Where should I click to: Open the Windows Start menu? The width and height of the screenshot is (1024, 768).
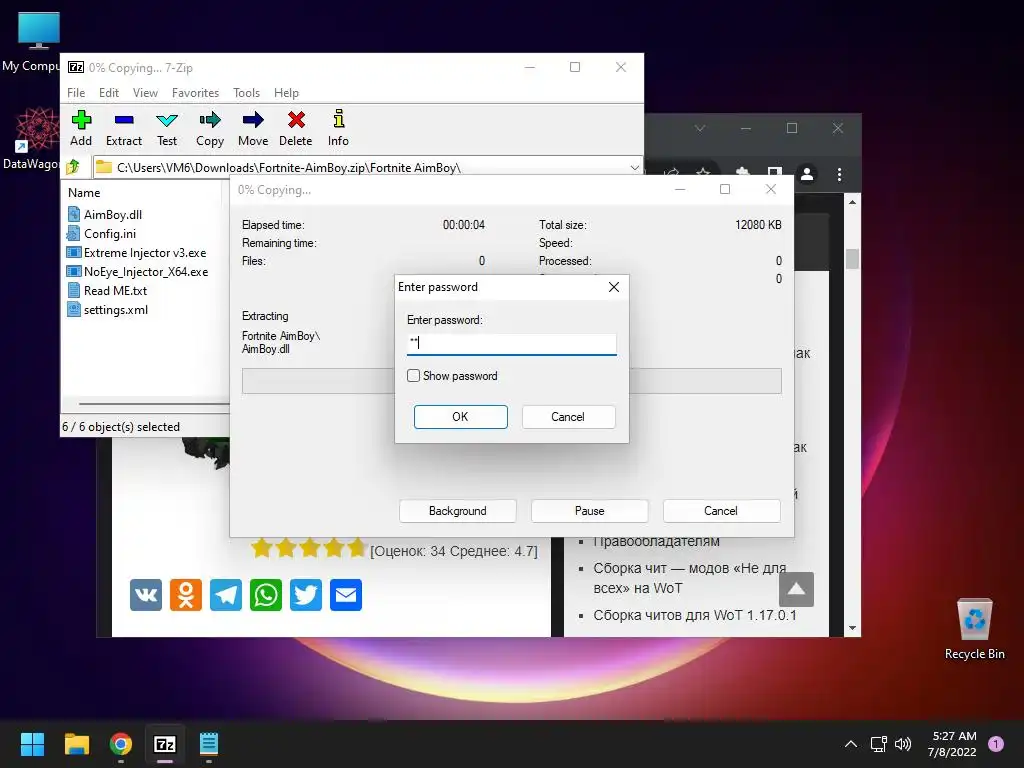click(x=32, y=744)
